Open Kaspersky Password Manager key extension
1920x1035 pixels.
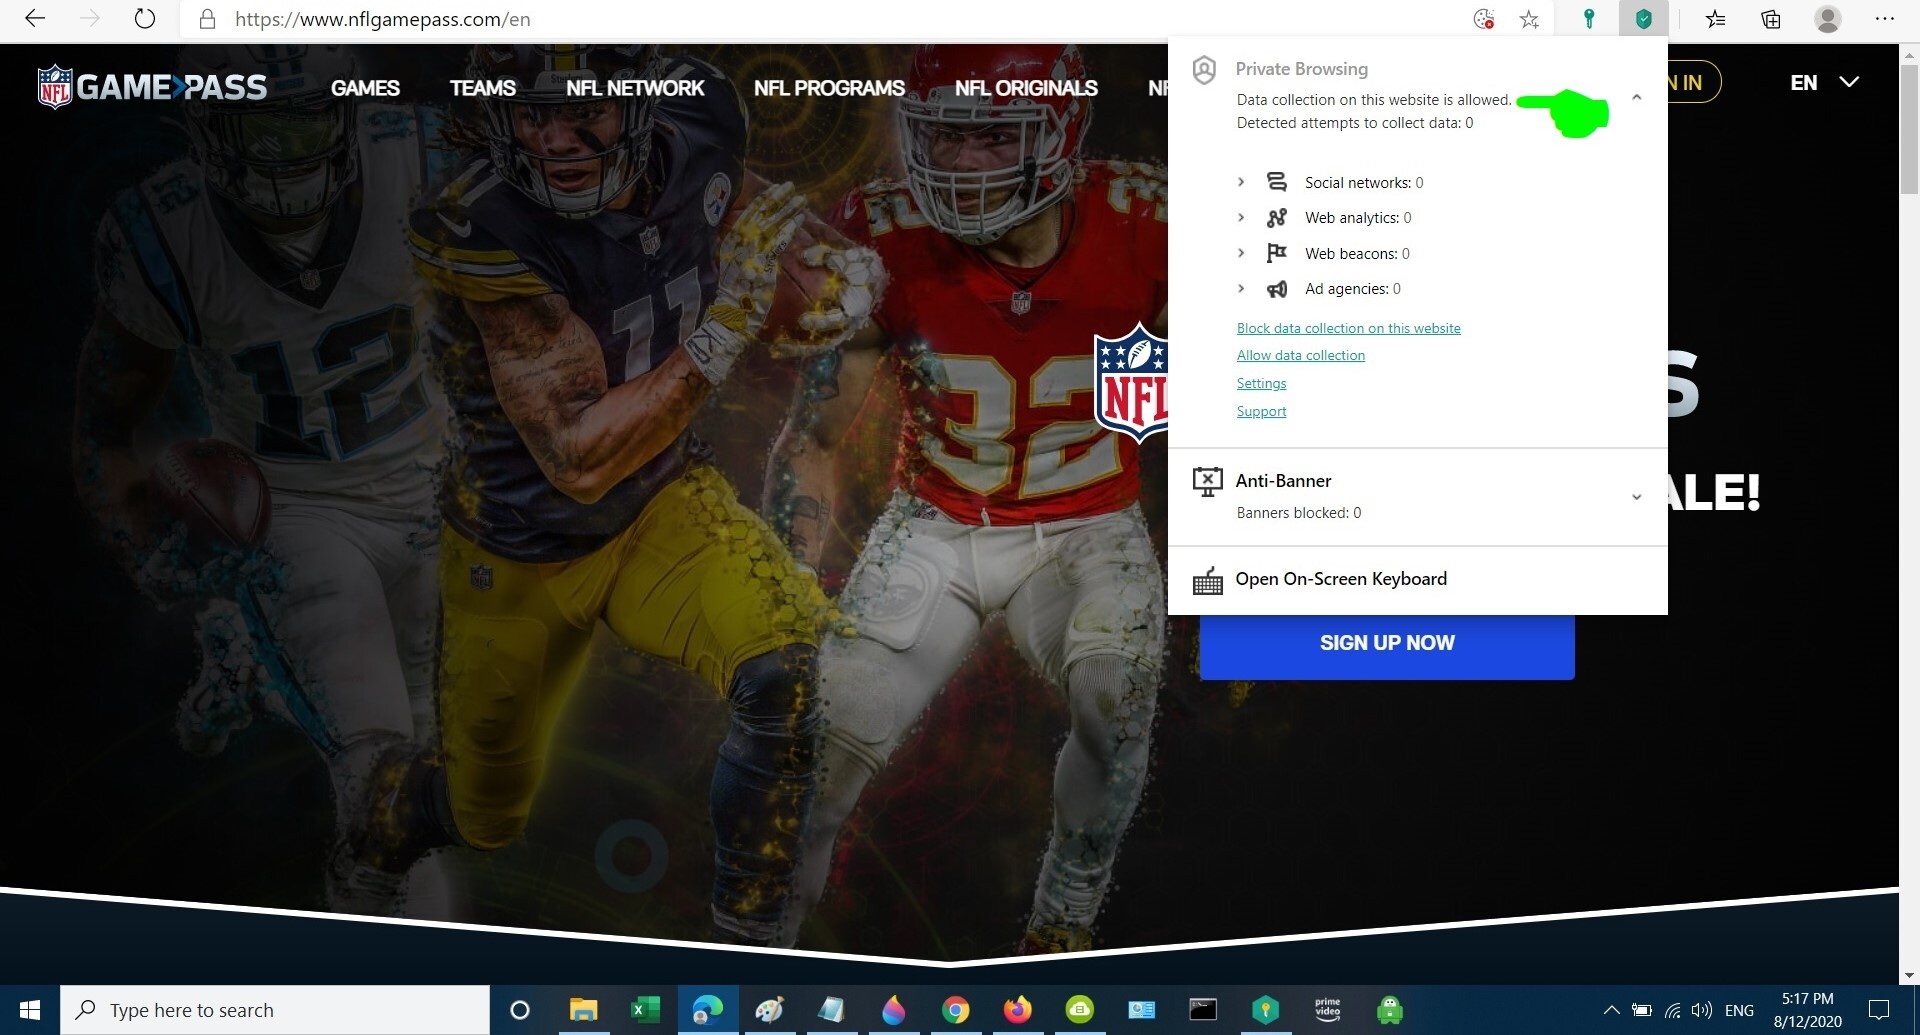pos(1588,19)
